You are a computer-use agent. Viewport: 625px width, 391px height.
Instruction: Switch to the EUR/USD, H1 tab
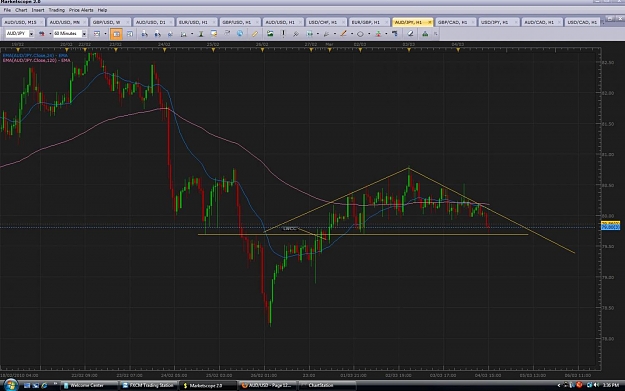pyautogui.click(x=196, y=22)
